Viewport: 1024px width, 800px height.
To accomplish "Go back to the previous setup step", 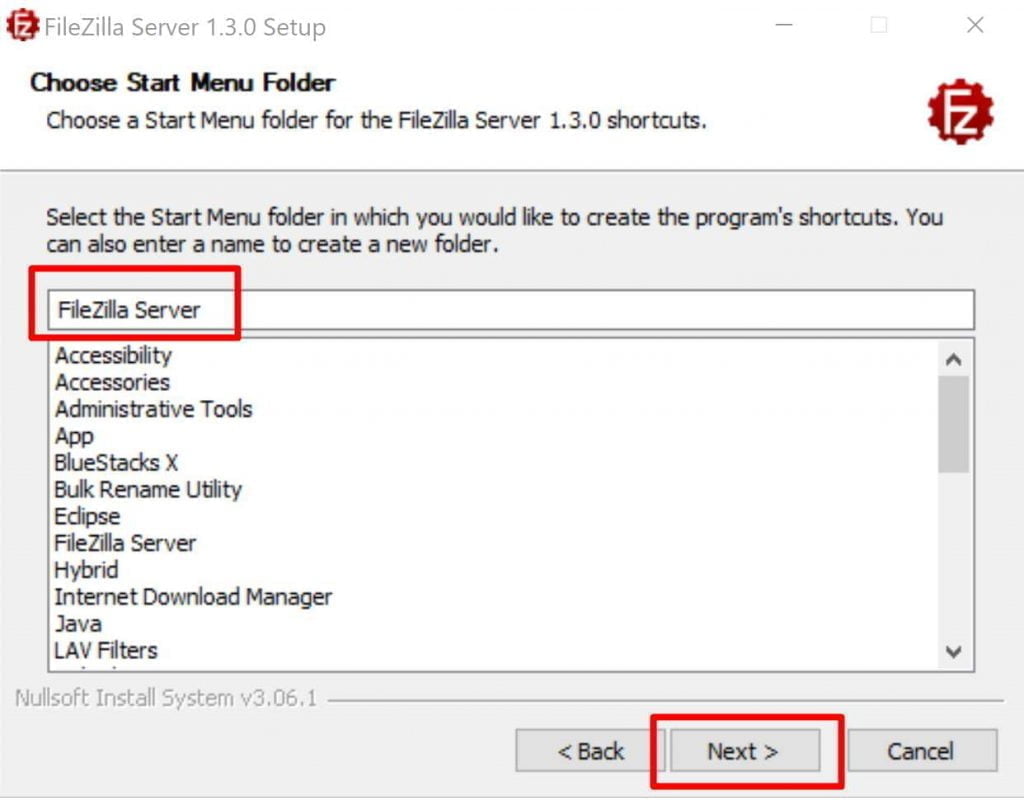I will point(590,751).
